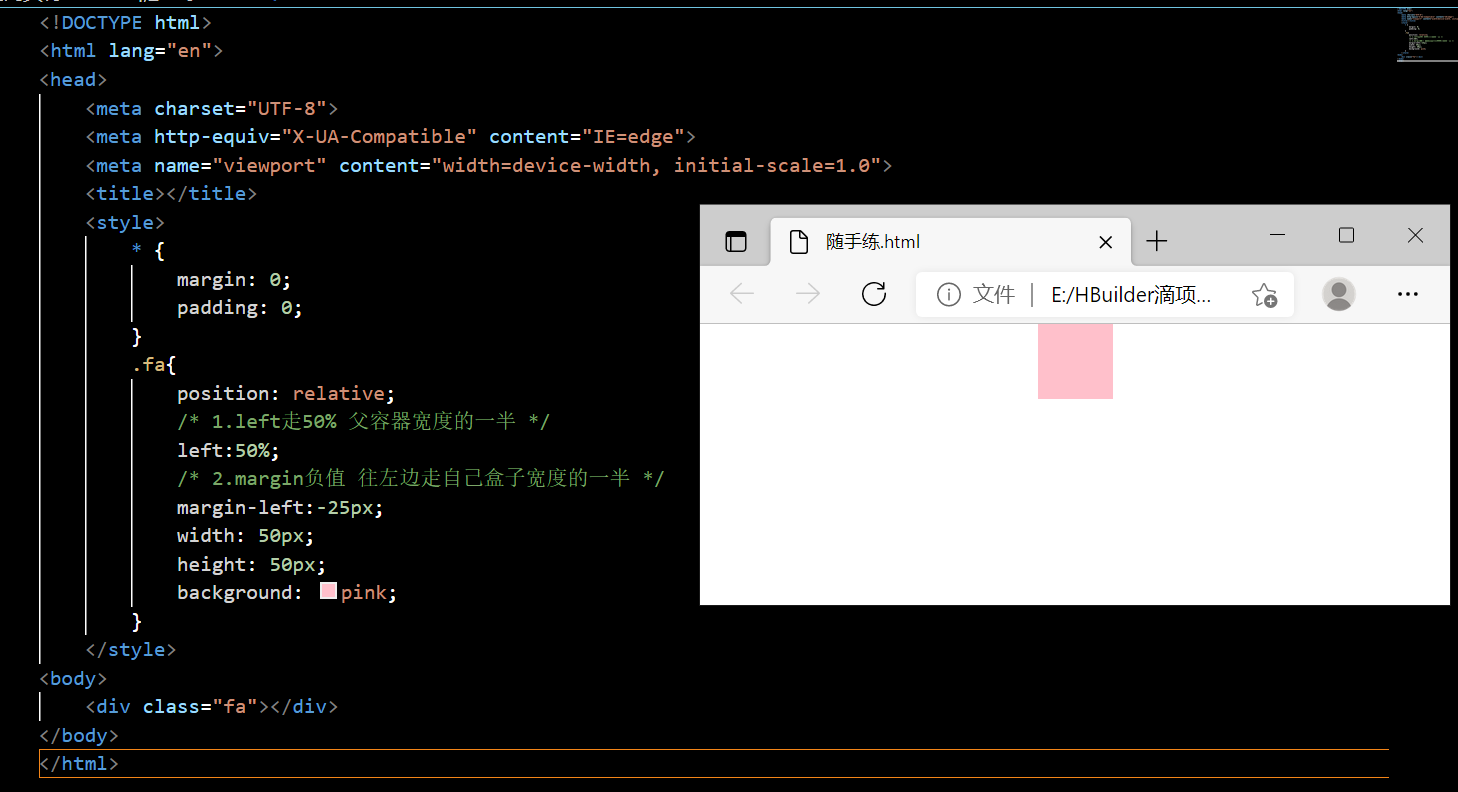This screenshot has width=1458, height=792.
Task: Click the opening <style> tag
Action: tap(125, 222)
